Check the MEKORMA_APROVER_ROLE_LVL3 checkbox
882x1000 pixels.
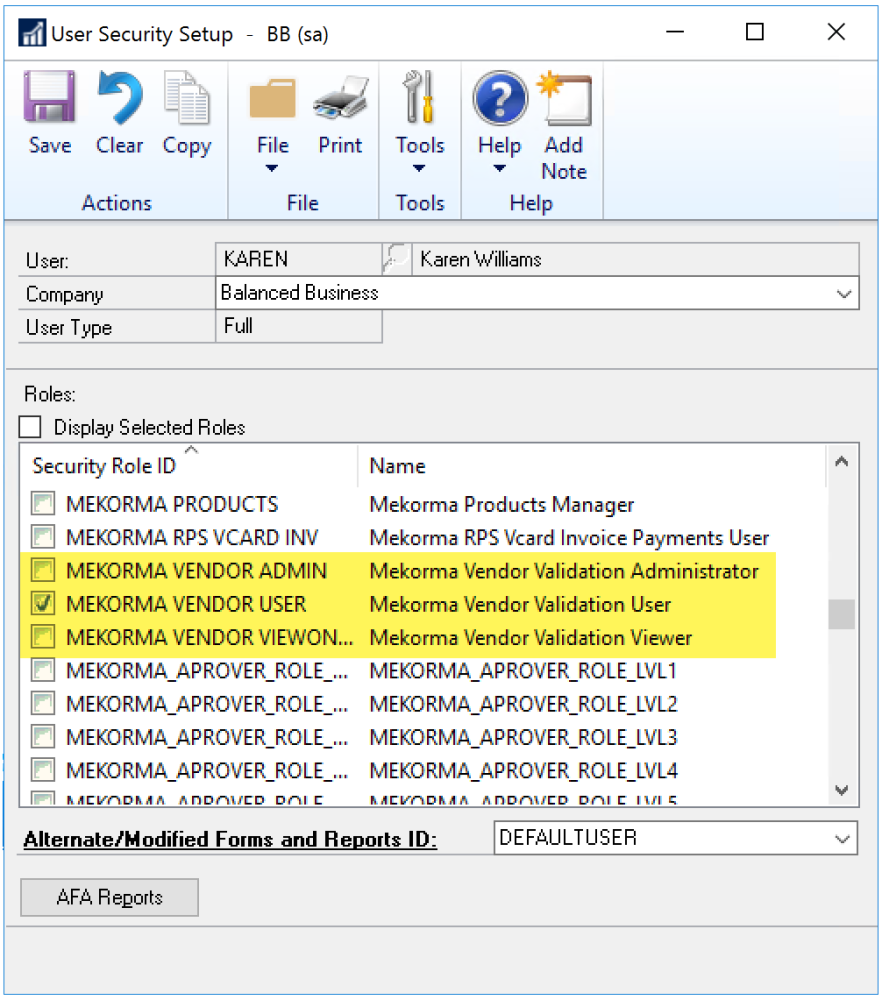click(x=43, y=737)
